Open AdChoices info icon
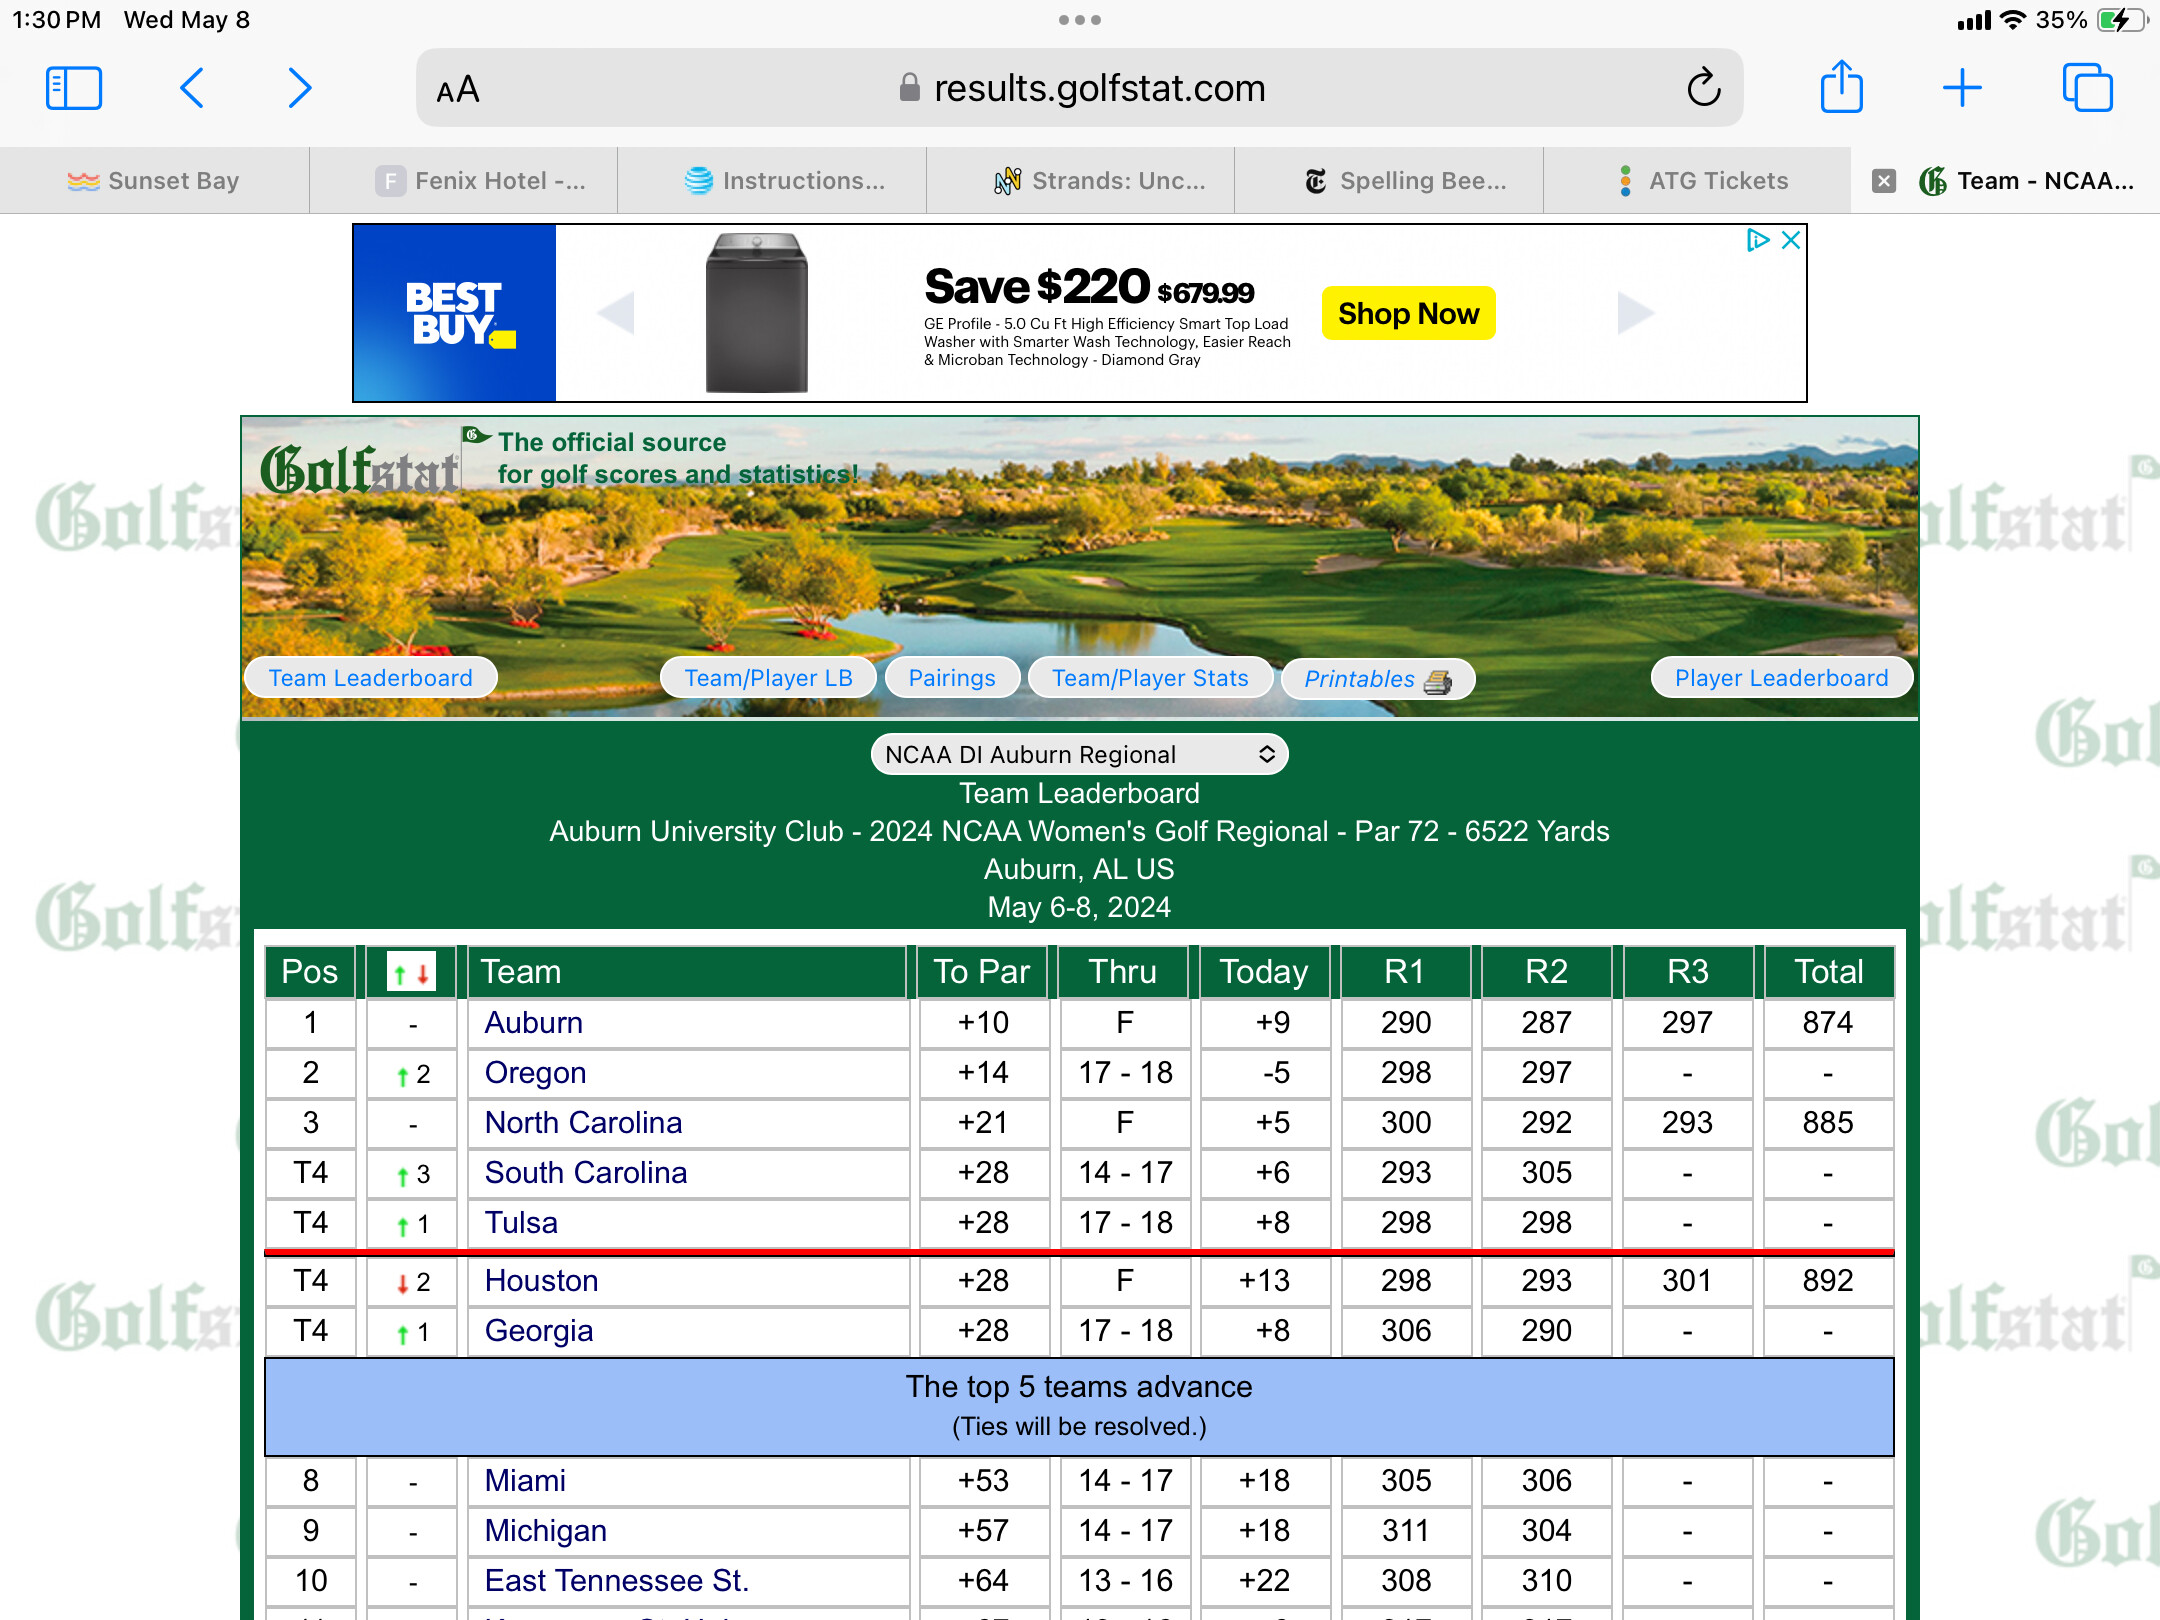Image resolution: width=2160 pixels, height=1620 pixels. 1757,240
